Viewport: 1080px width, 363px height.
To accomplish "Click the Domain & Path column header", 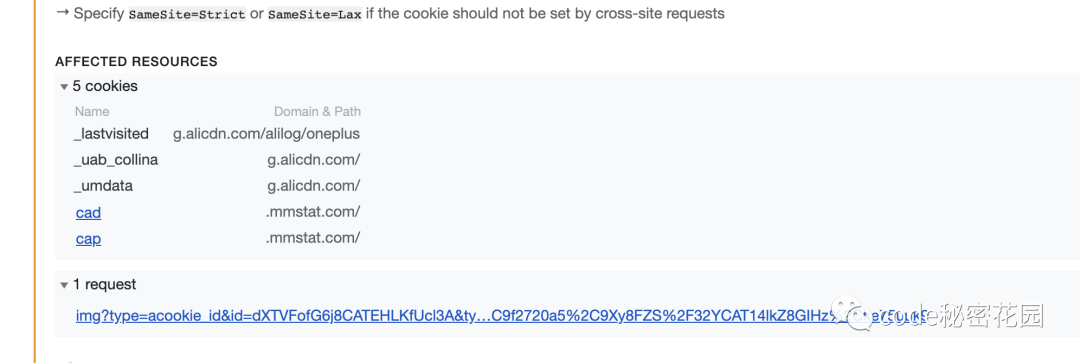I will tap(318, 112).
